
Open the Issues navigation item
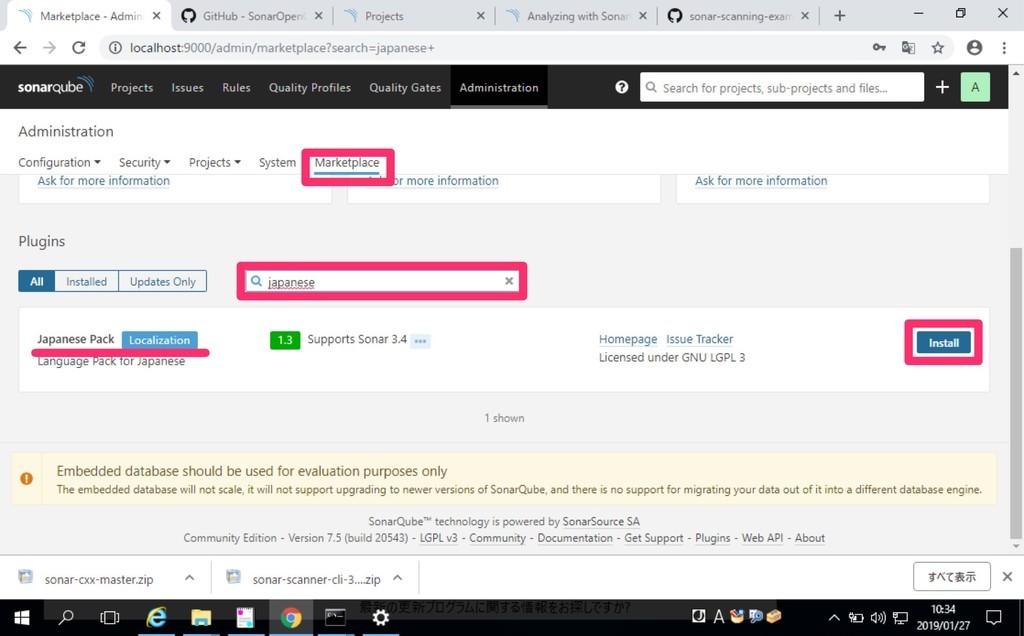[187, 87]
